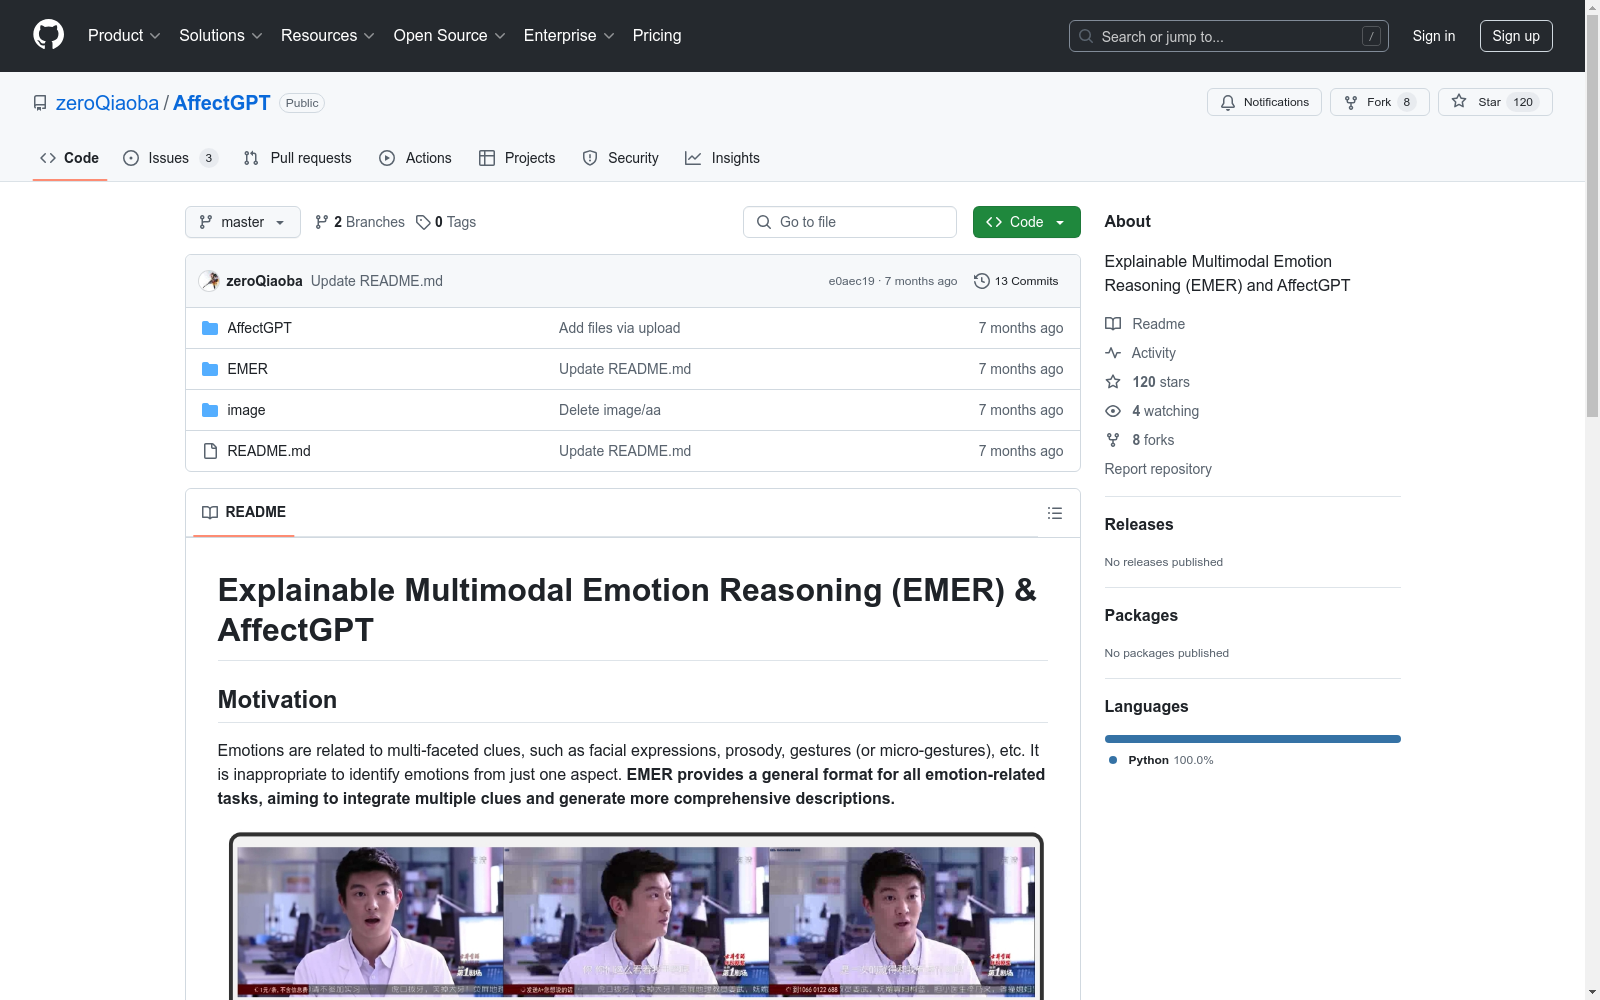Click 'Update README.md' latest commit message
The width and height of the screenshot is (1600, 1000).
click(x=377, y=281)
